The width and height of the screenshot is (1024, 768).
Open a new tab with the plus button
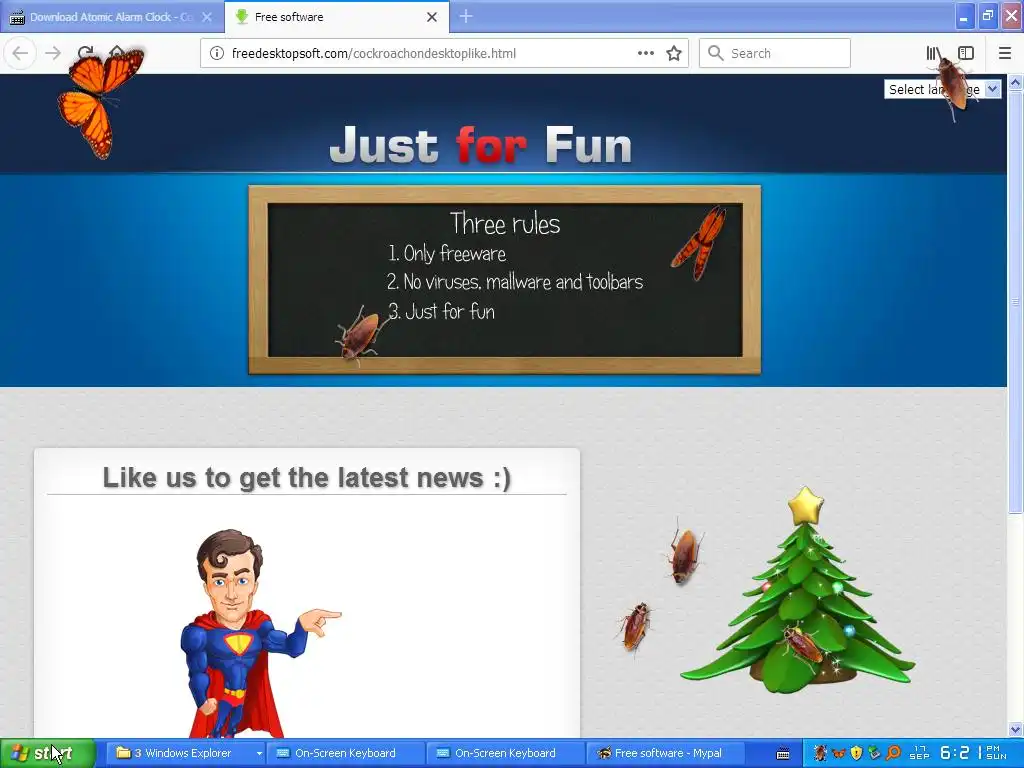pos(466,16)
